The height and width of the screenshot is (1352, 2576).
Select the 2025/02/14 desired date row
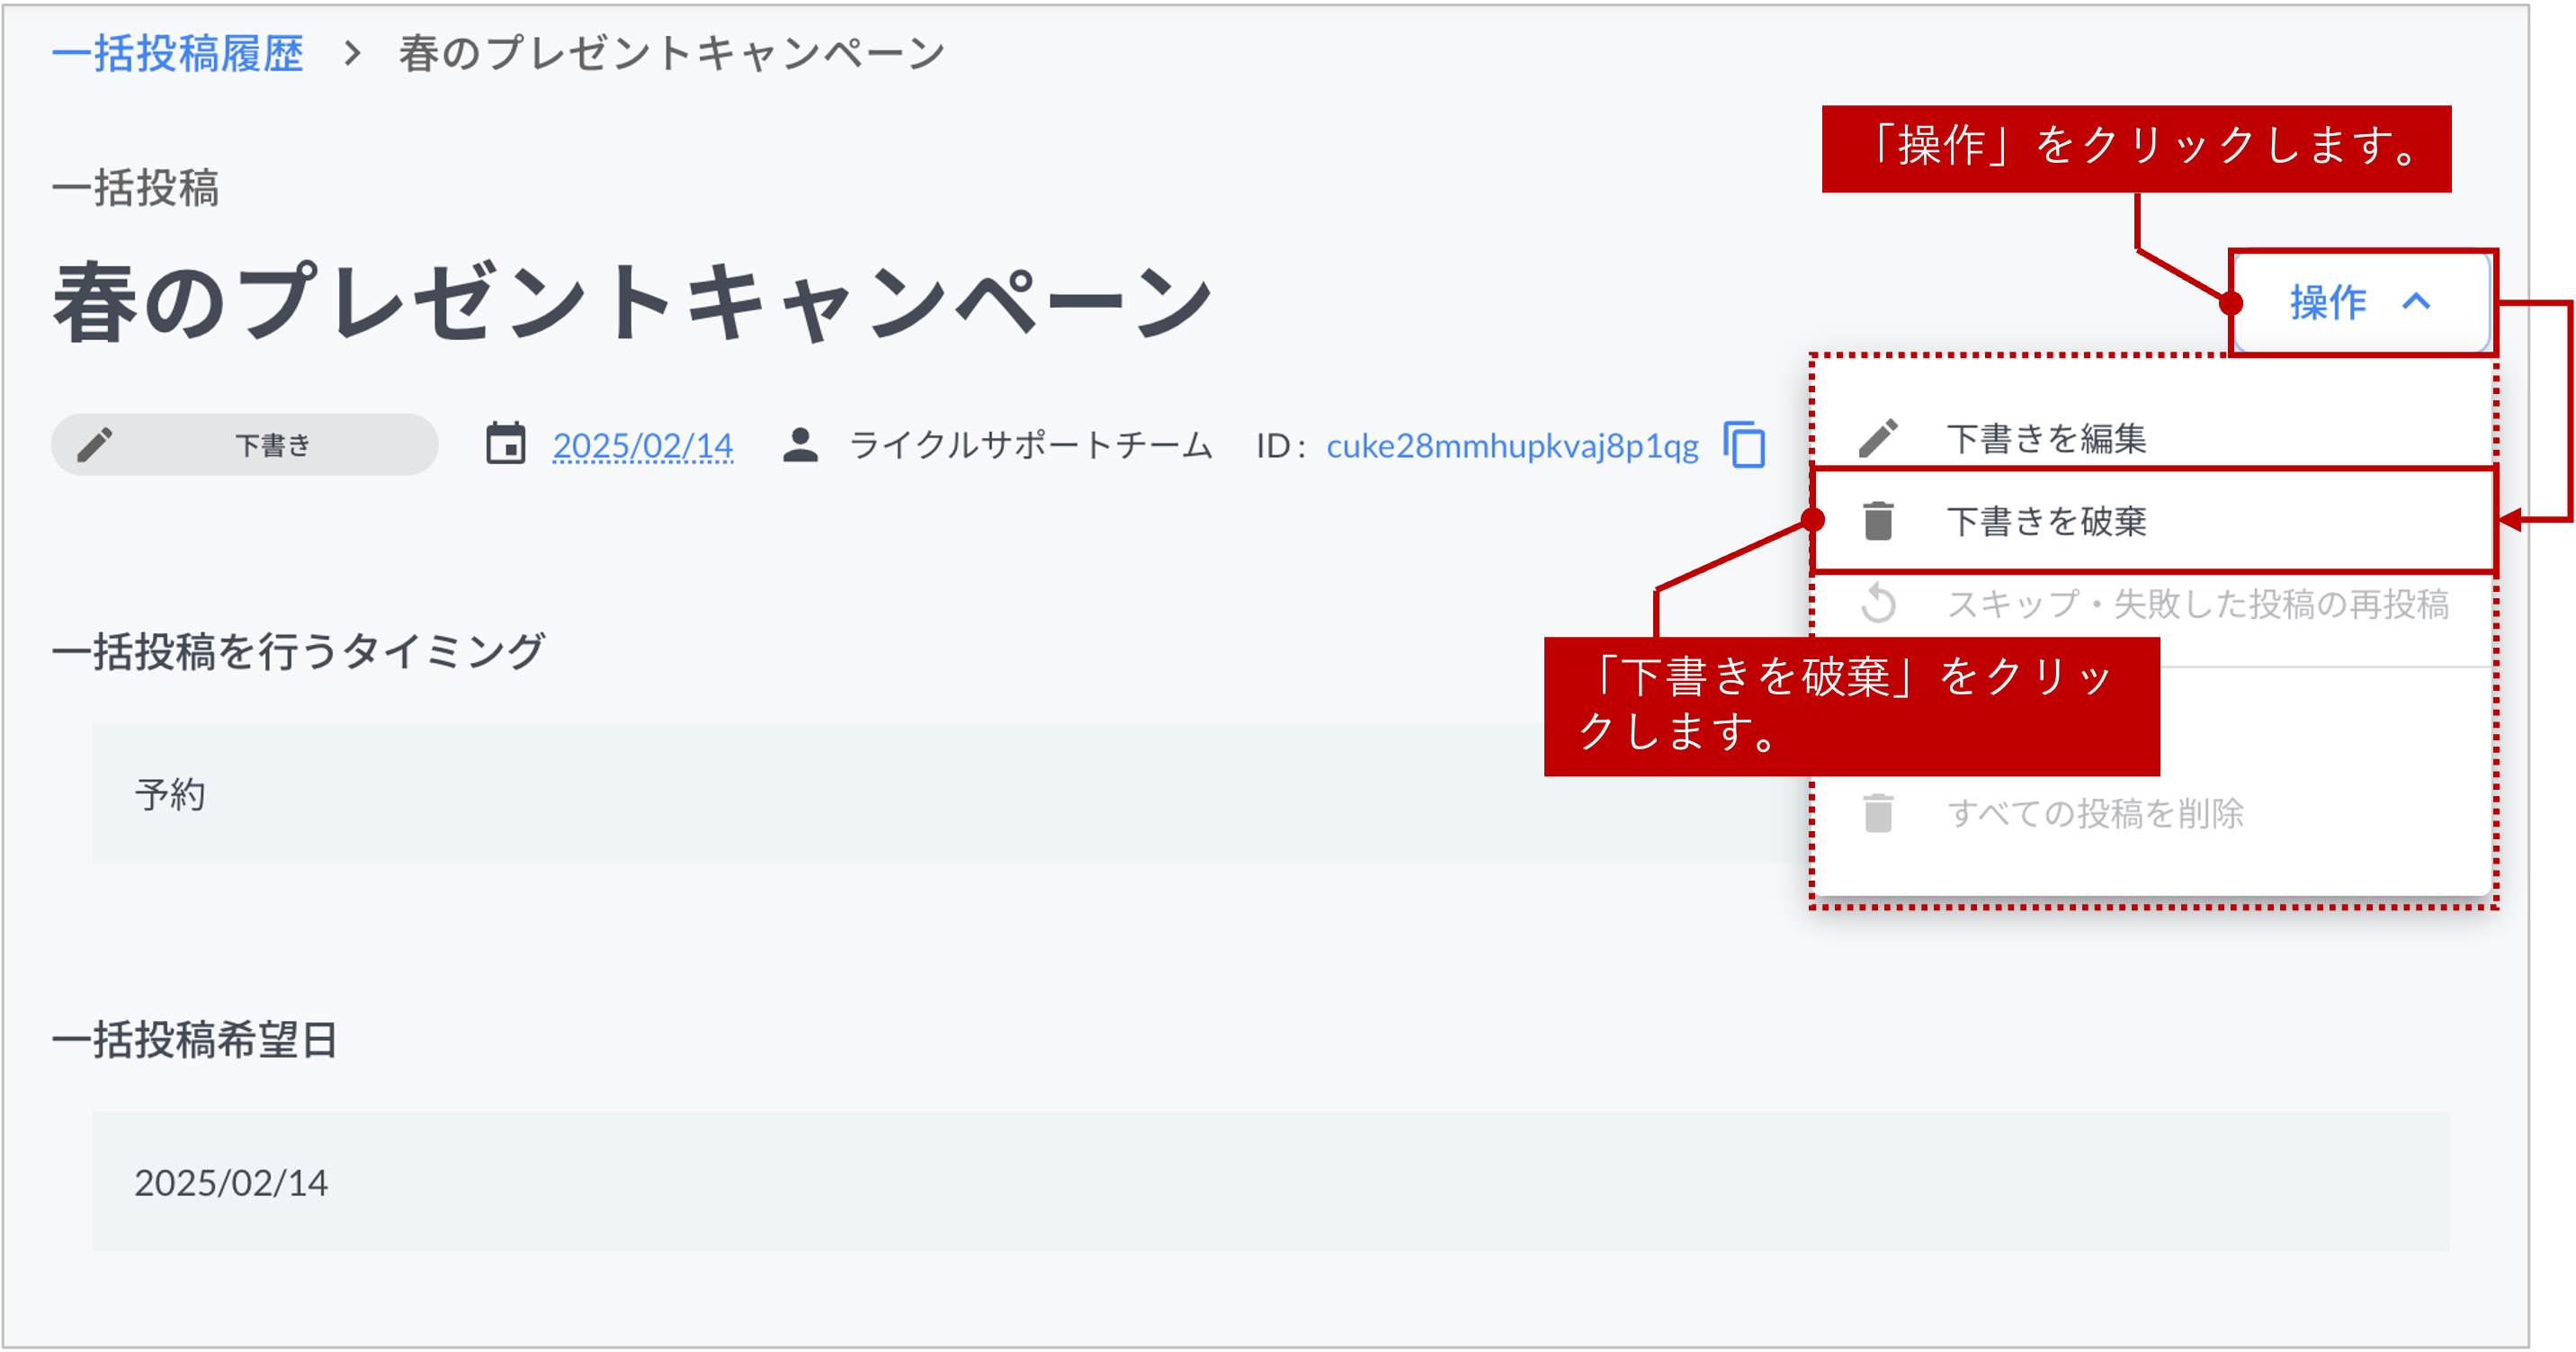coord(232,1183)
